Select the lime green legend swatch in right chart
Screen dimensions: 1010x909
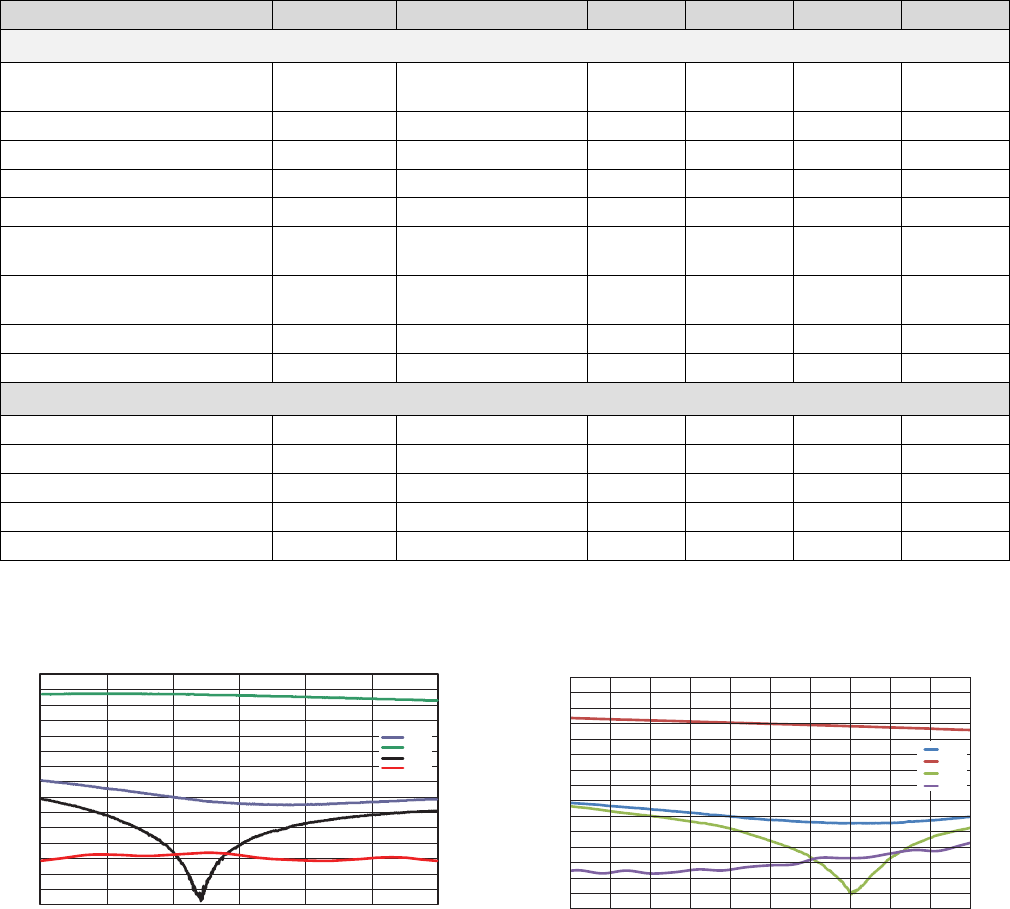coord(931,773)
